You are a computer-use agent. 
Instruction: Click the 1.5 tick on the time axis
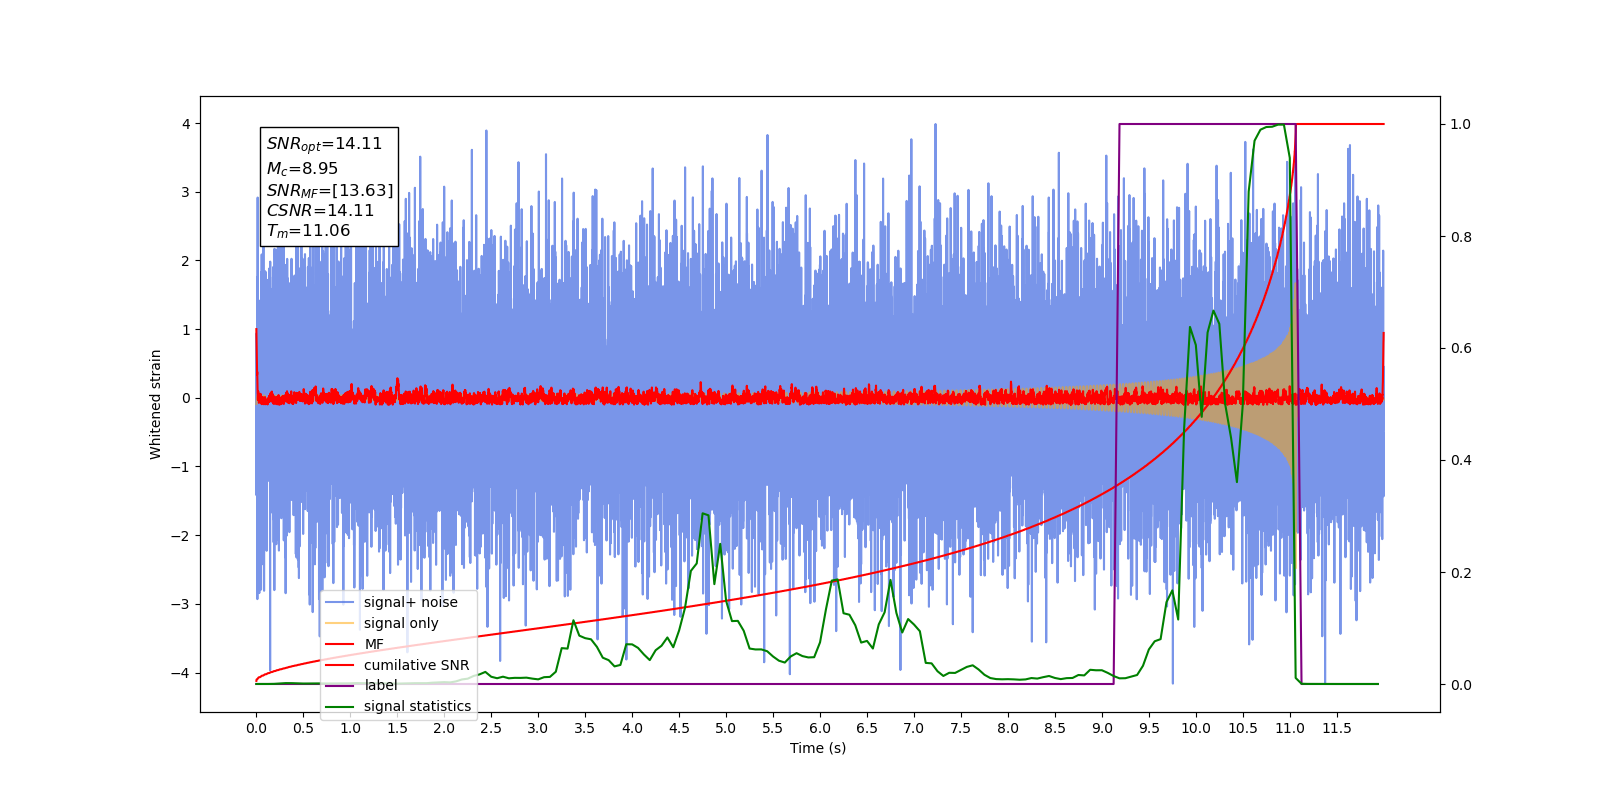click(397, 728)
